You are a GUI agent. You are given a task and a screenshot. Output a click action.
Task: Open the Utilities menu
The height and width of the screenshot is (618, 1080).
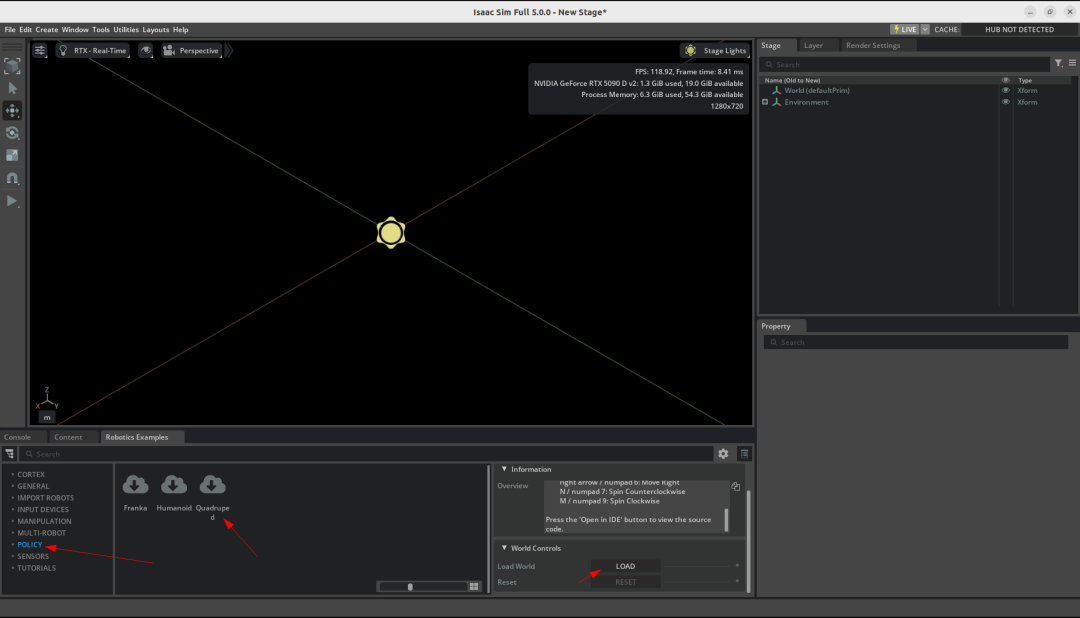click(126, 30)
